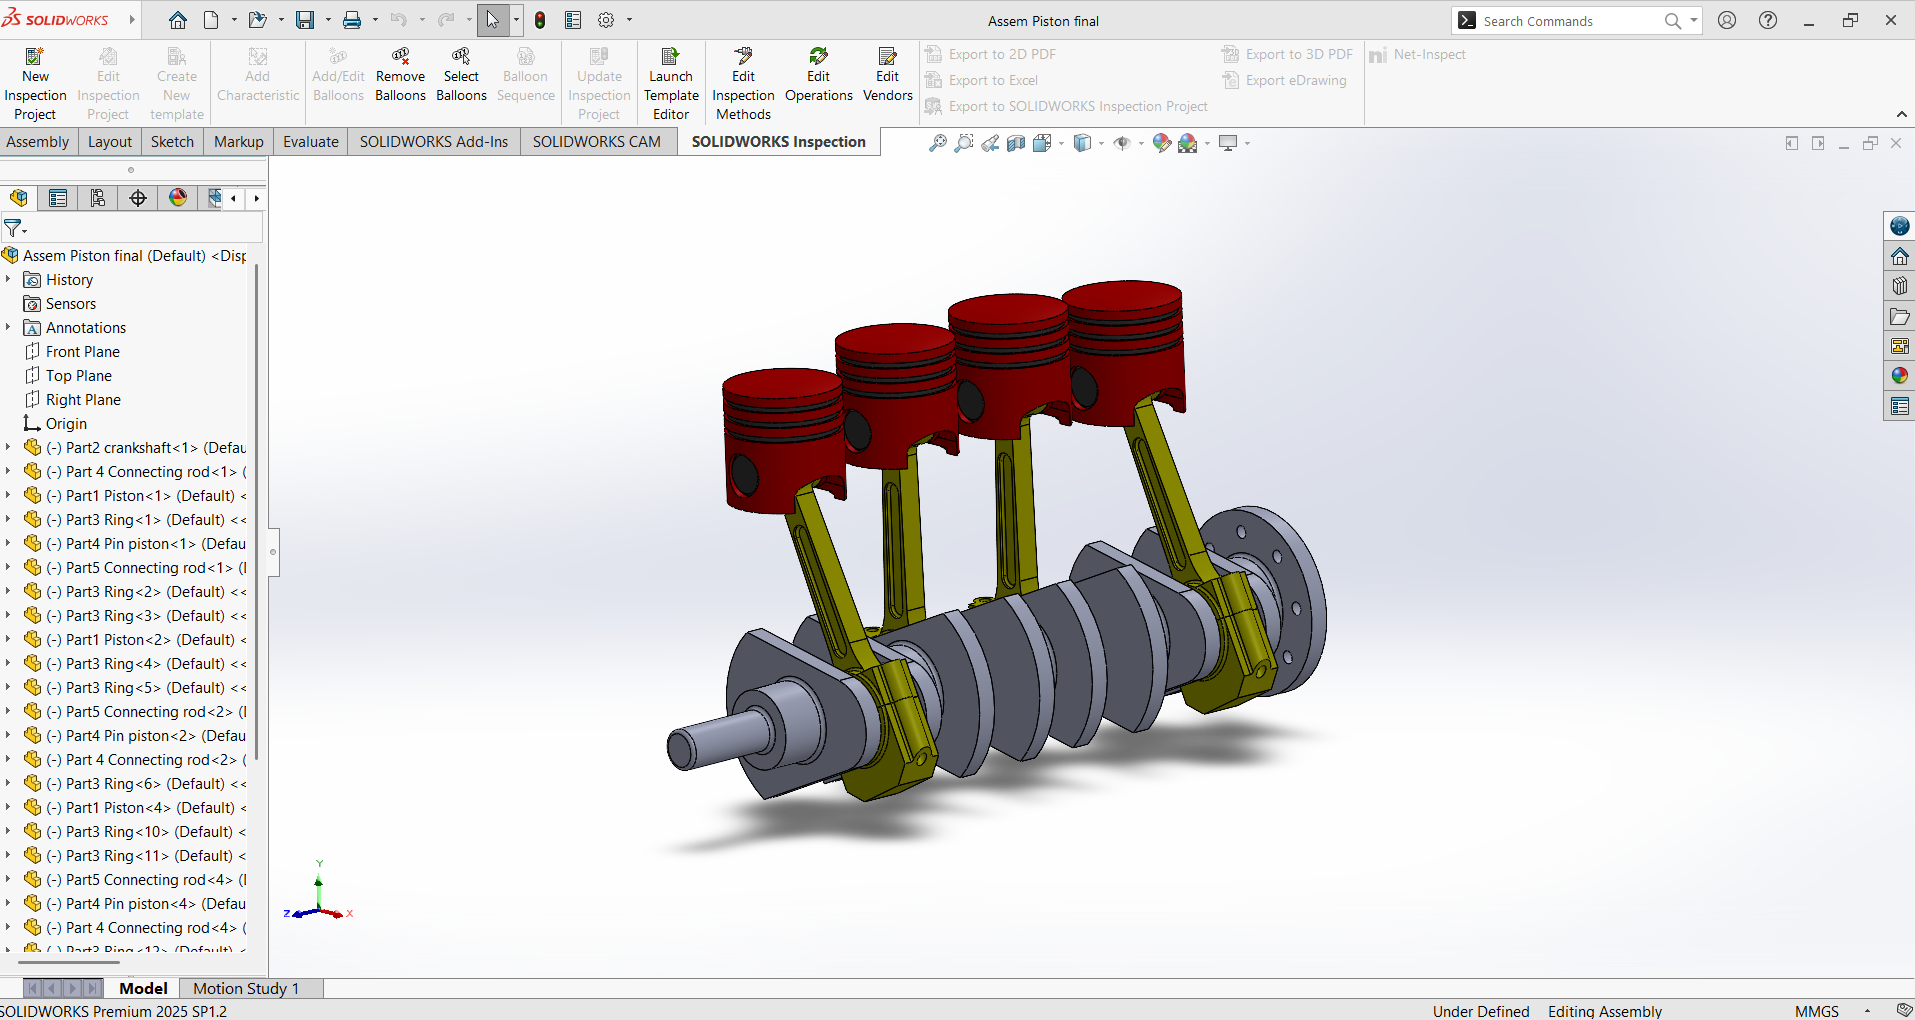
Task: Open Design Library in the task pane
Action: click(1899, 286)
